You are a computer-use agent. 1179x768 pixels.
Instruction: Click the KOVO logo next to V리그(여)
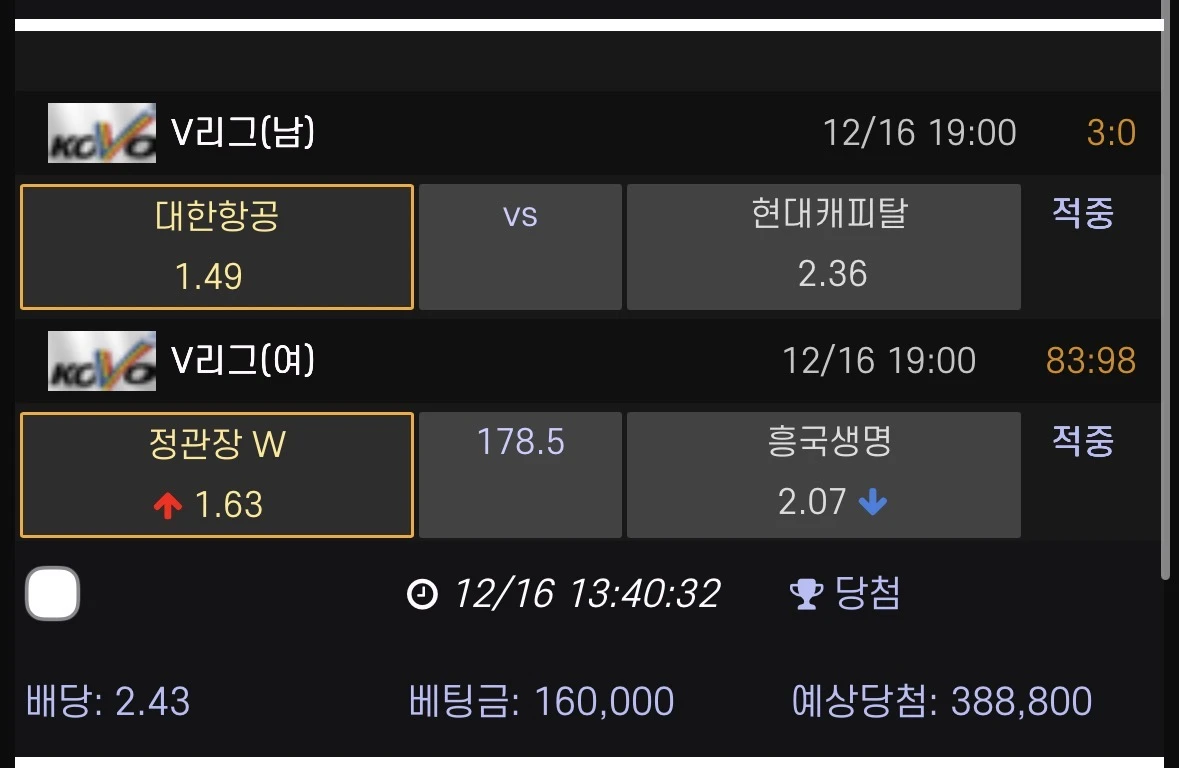coord(101,360)
